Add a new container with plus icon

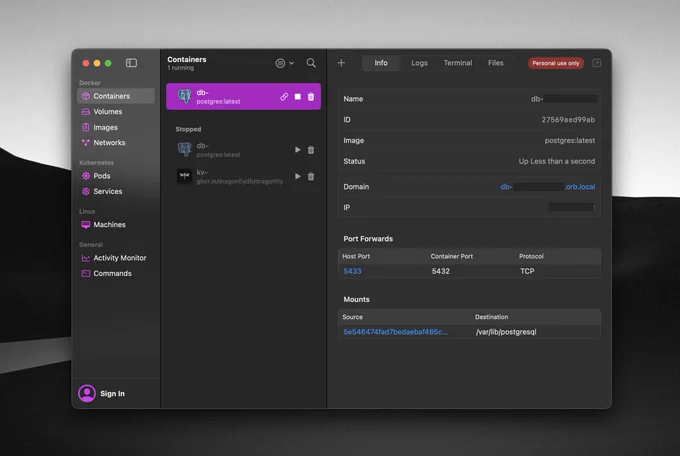tap(341, 63)
